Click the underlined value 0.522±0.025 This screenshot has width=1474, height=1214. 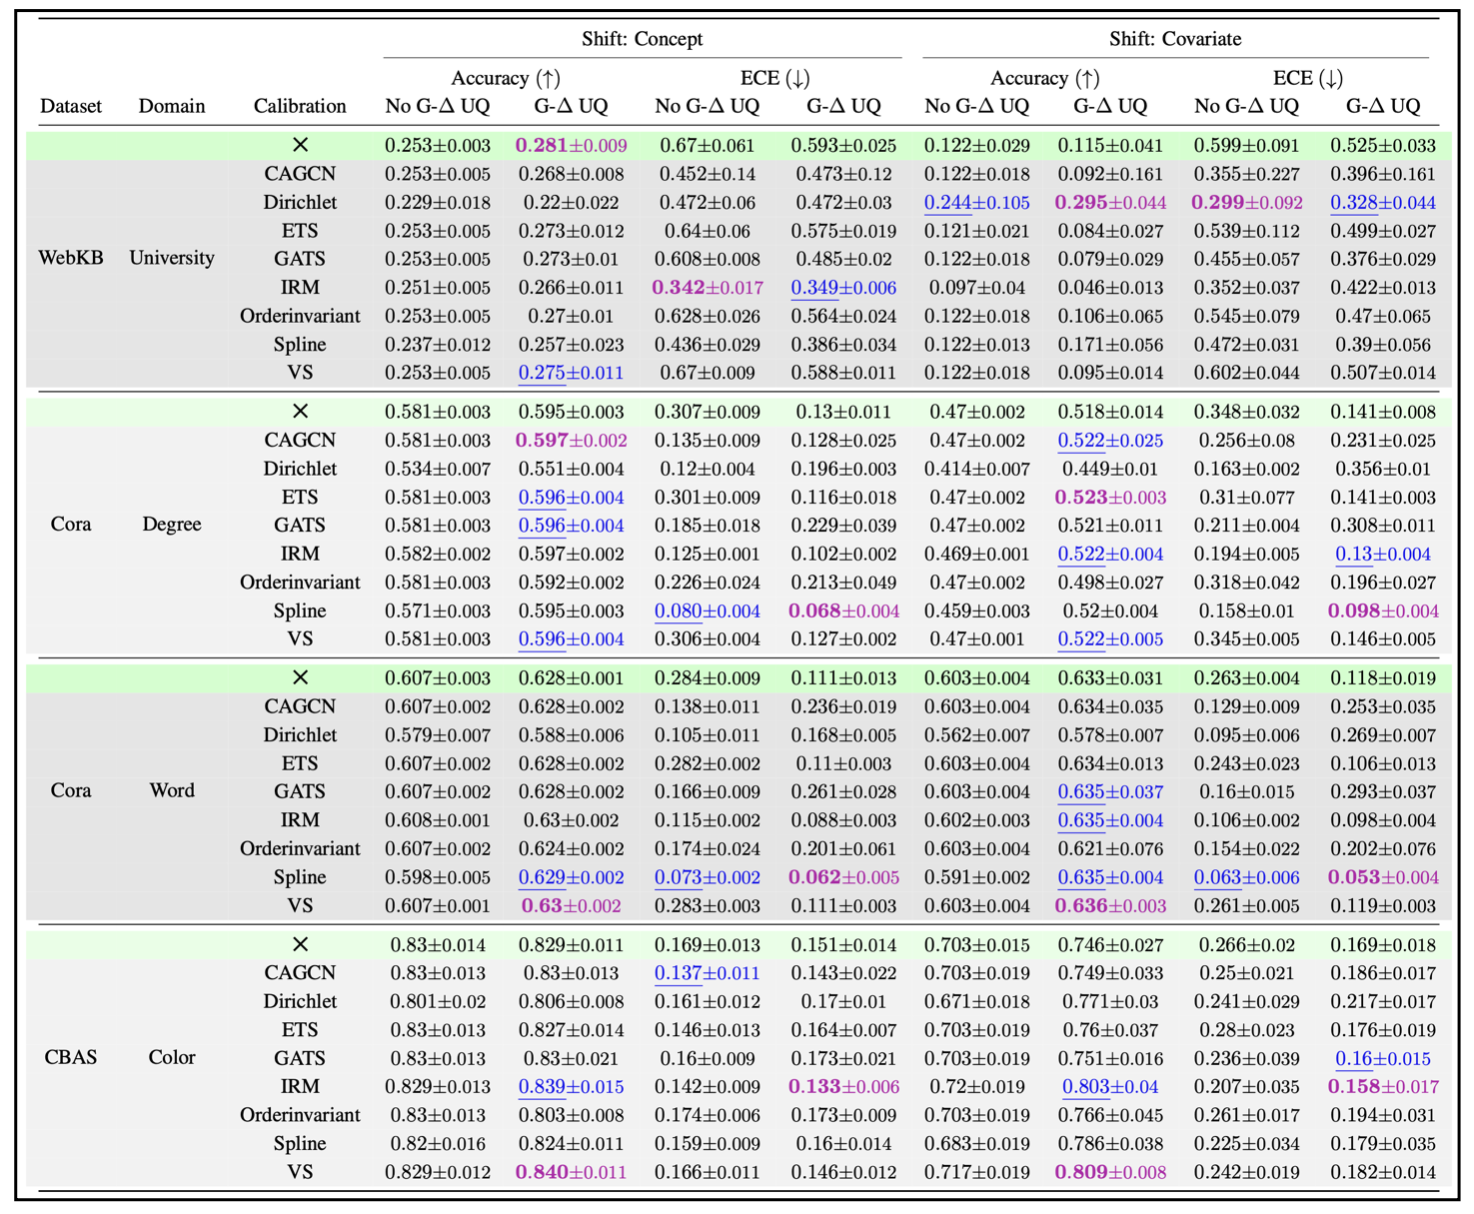1111,440
